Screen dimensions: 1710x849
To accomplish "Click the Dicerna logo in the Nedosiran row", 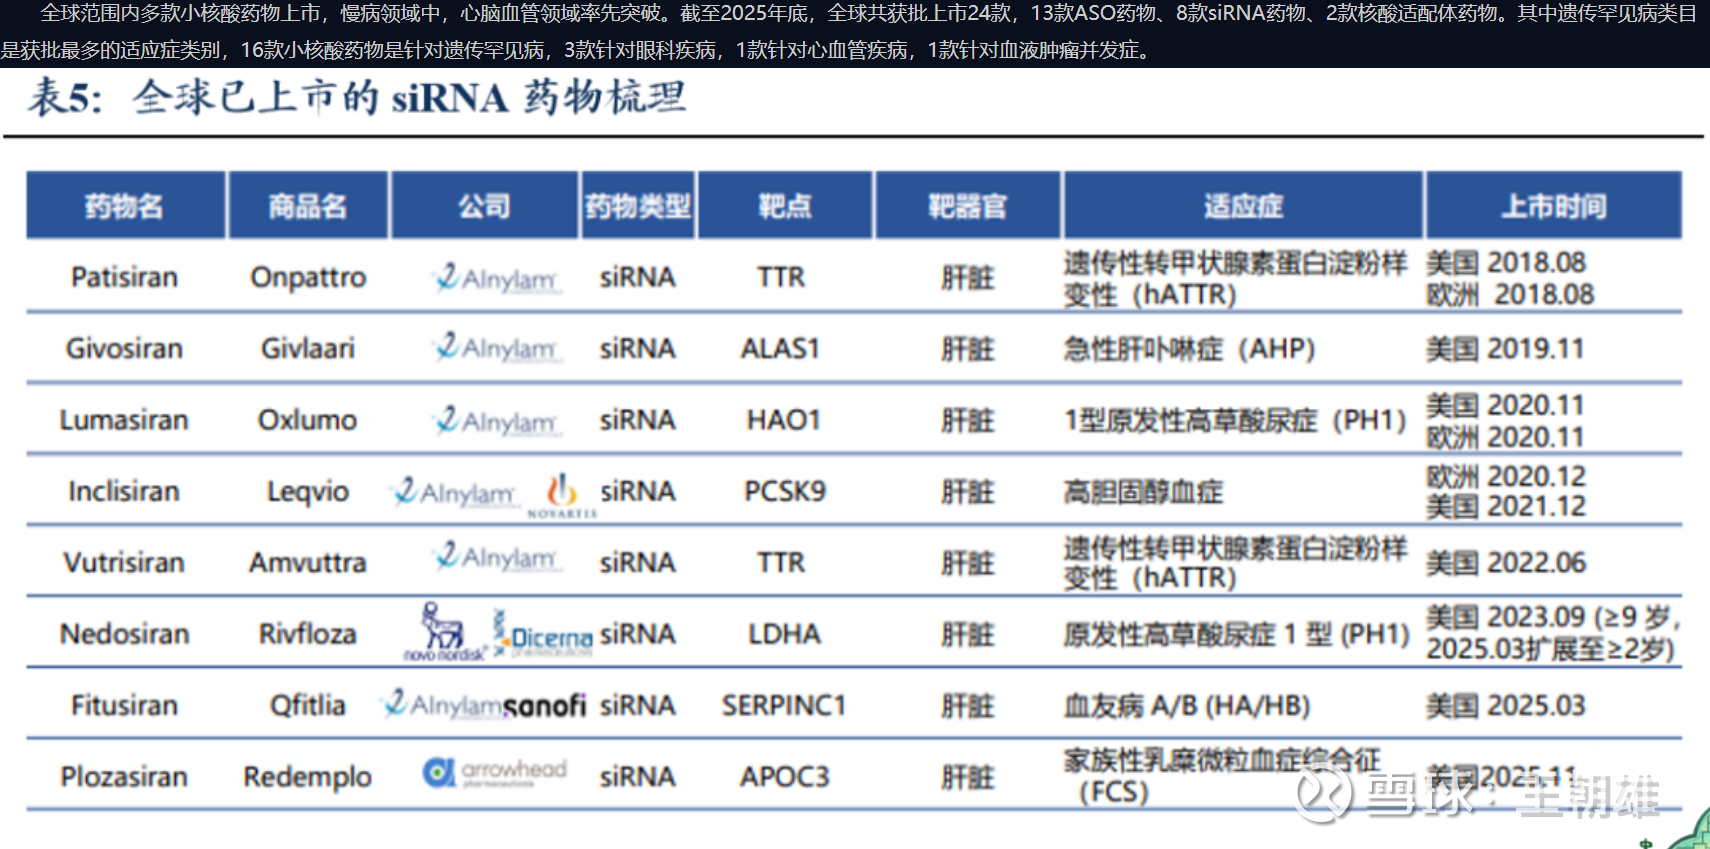I will [x=543, y=634].
